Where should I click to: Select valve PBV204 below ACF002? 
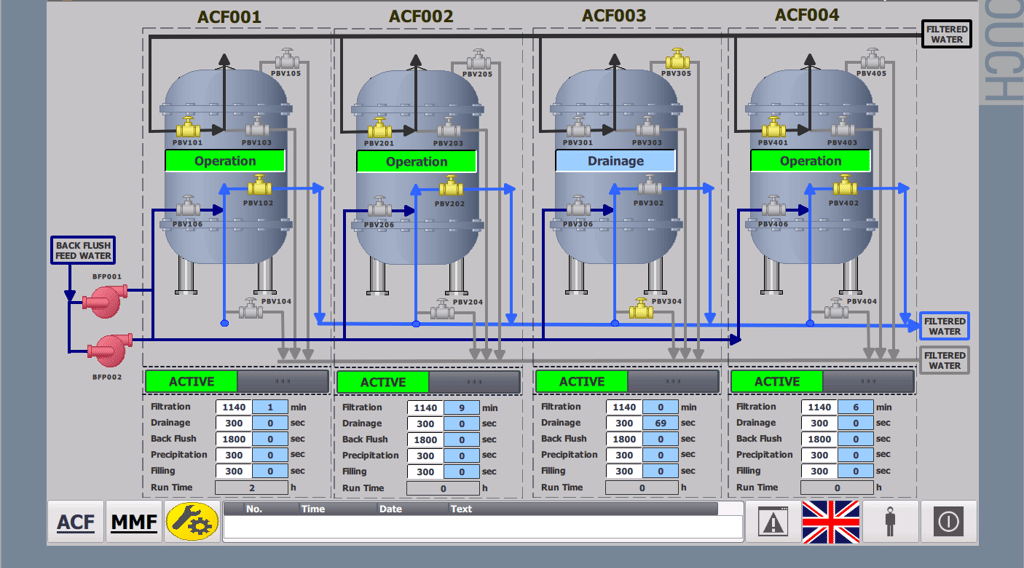coord(442,308)
